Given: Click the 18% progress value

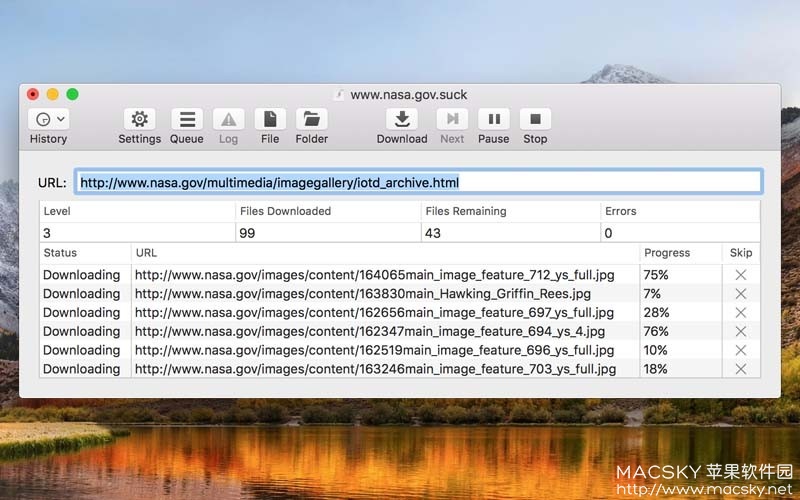Looking at the screenshot, I should pyautogui.click(x=655, y=369).
